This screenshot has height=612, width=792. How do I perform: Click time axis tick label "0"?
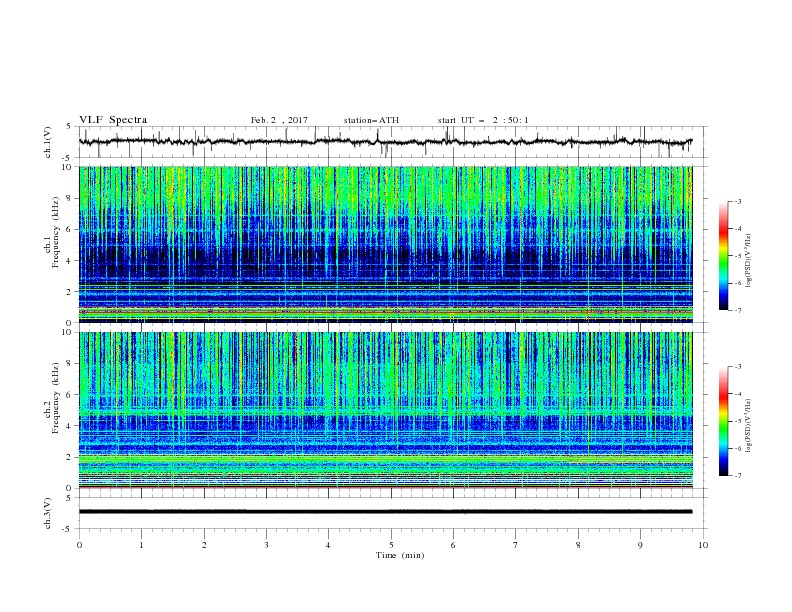tap(79, 545)
